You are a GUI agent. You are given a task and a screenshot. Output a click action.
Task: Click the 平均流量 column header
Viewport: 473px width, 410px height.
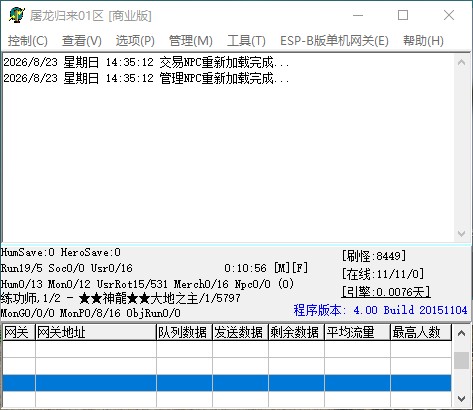click(357, 332)
